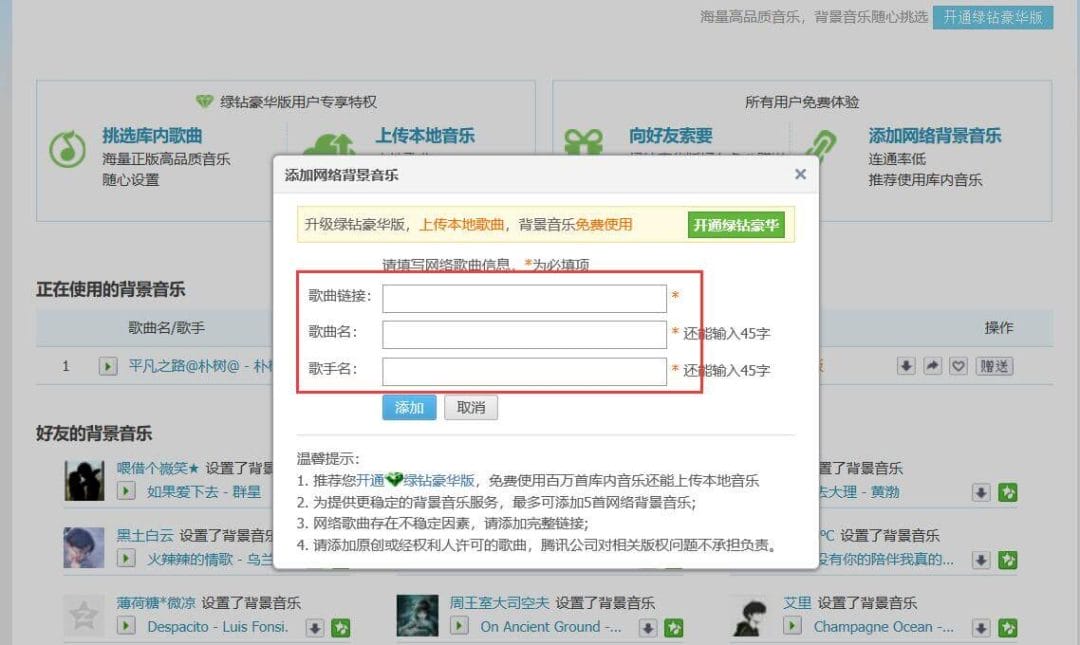The height and width of the screenshot is (645, 1080).
Task: Expand the 绿钻豪华版用户专享特权 section header
Action: (x=289, y=100)
